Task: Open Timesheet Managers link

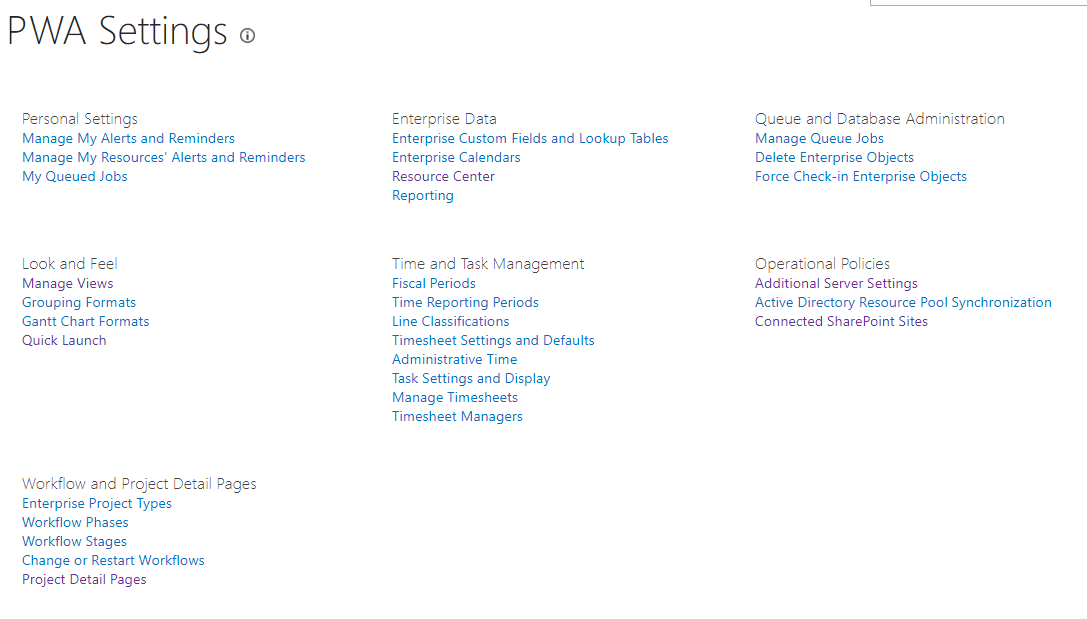Action: [458, 417]
